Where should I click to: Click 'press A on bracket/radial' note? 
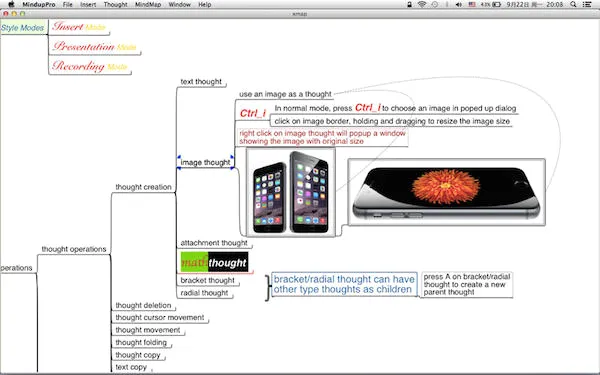467,284
